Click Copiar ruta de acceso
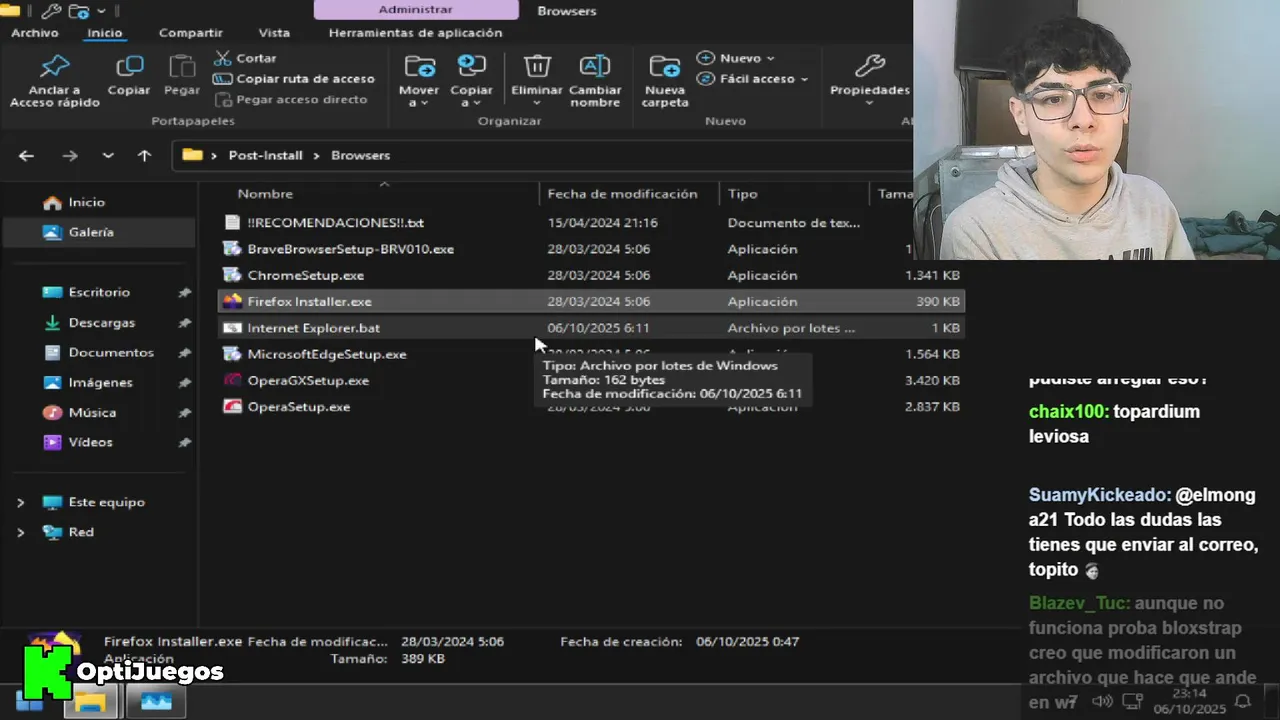The image size is (1280, 720). pos(294,78)
